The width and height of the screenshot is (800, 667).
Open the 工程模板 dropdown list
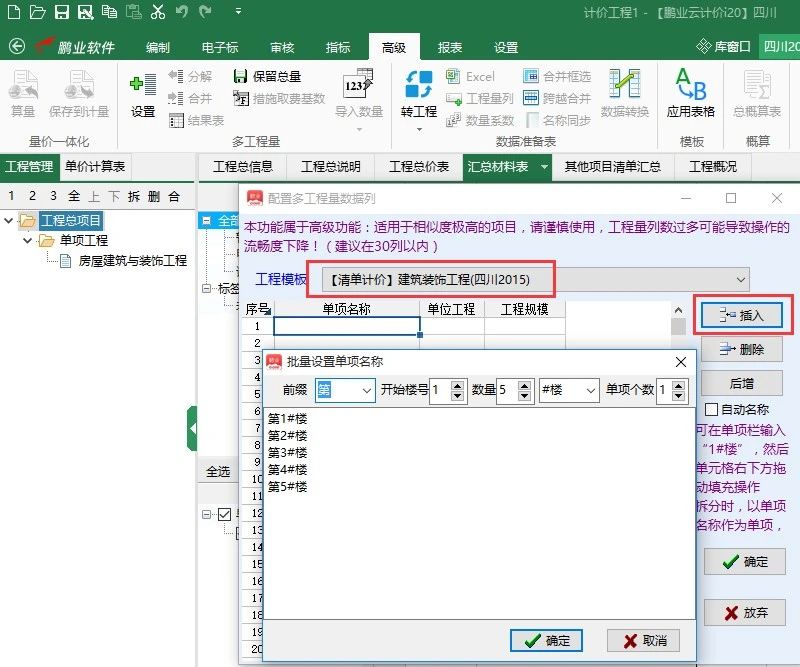click(740, 279)
